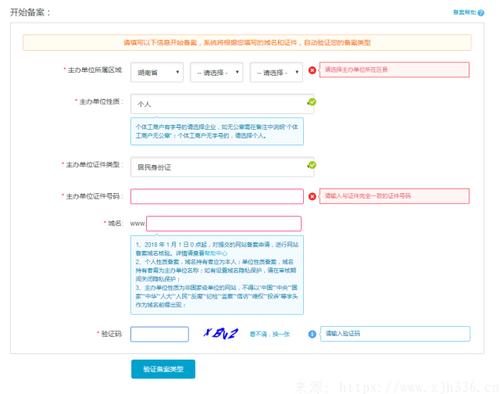The height and width of the screenshot is (394, 500).
Task: Open the district 请选择 dropdown, third in row
Action: [276, 72]
